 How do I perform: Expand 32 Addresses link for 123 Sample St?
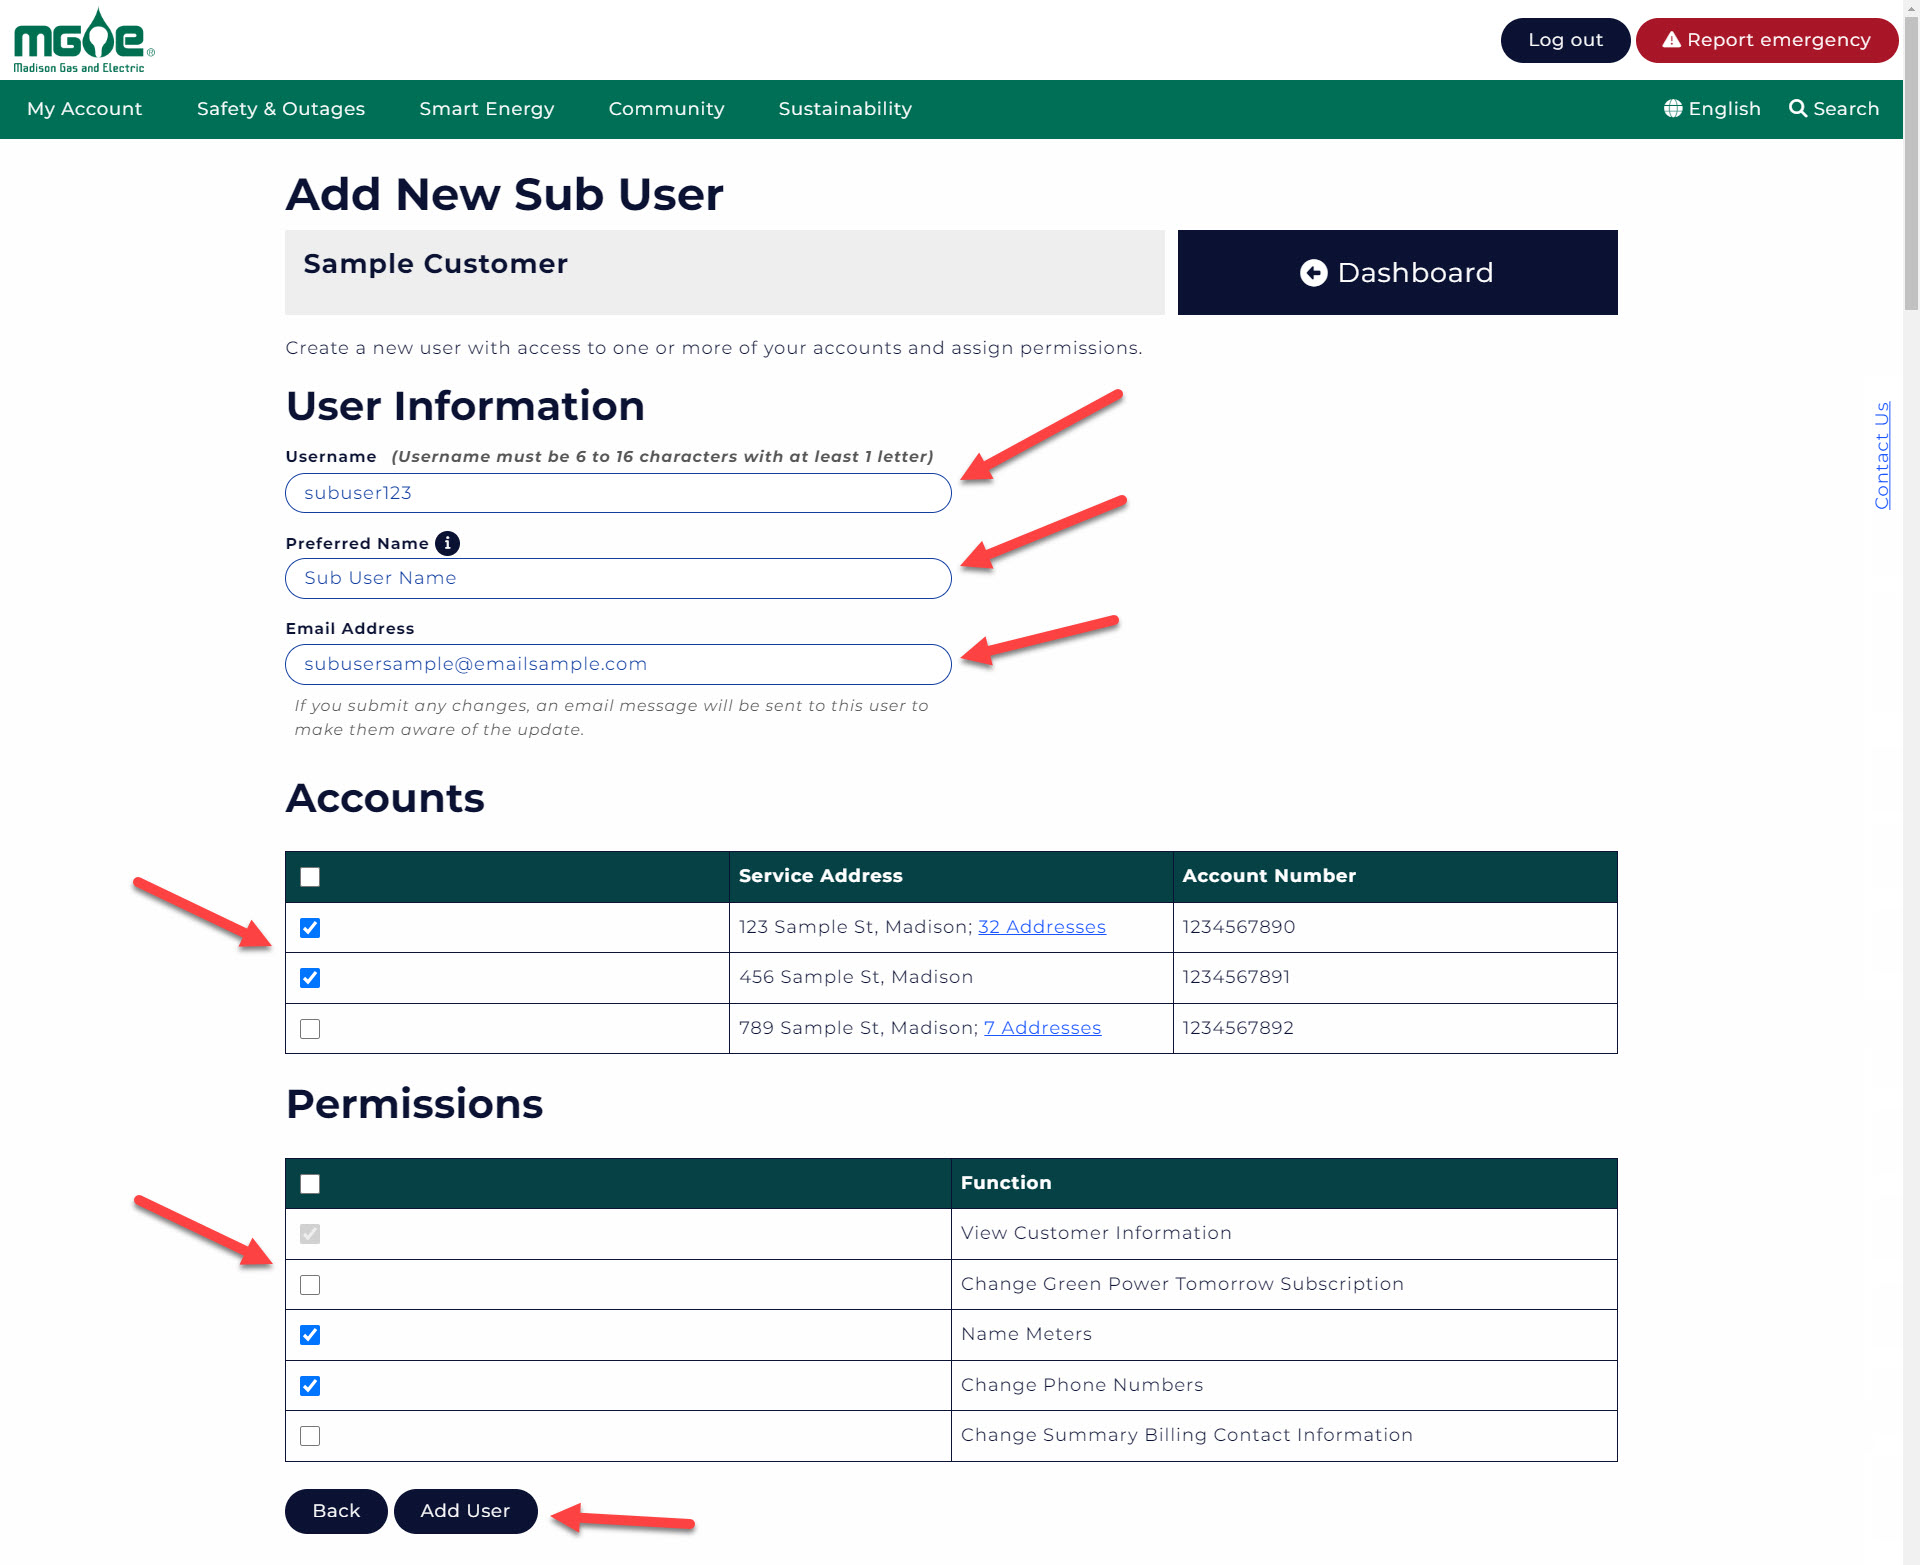(x=1040, y=927)
